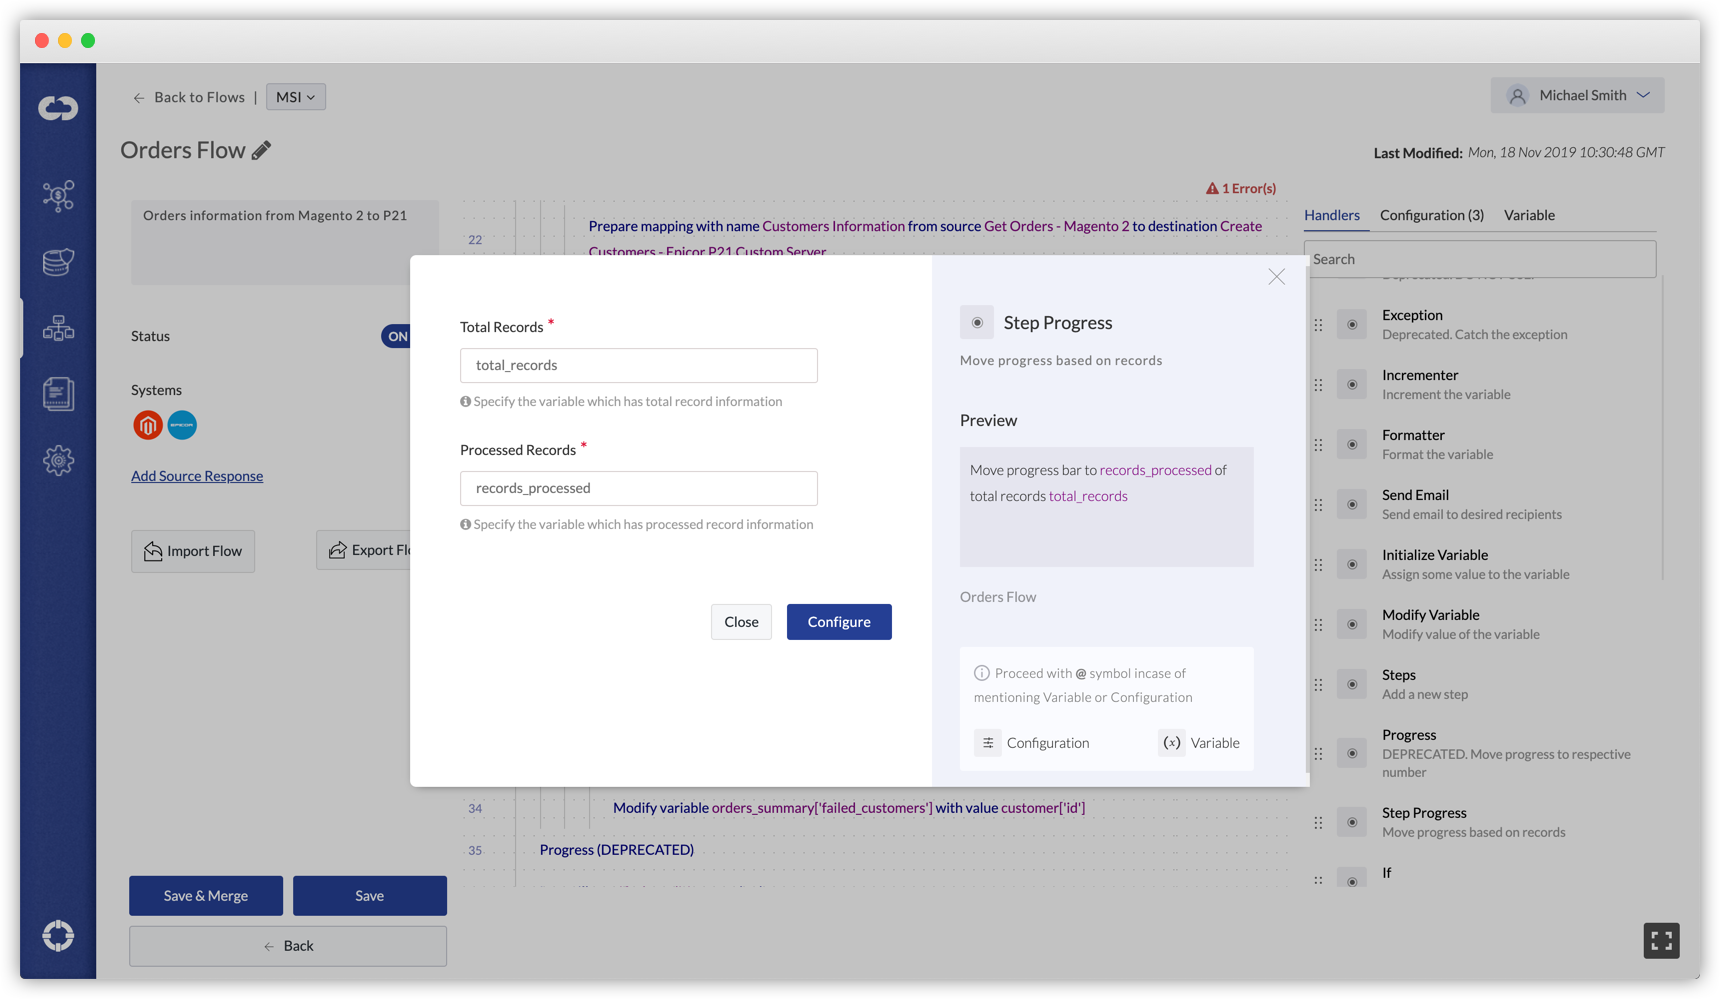Click the drag handle for Send Email handler
Screen dimensions: 1720x999
[x=1318, y=505]
